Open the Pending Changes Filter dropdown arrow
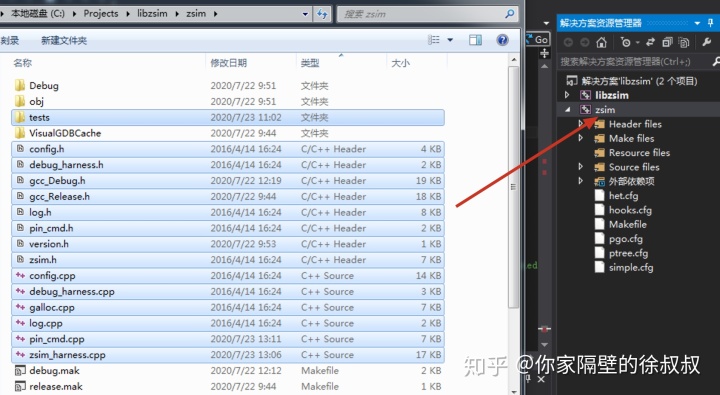 tap(638, 43)
